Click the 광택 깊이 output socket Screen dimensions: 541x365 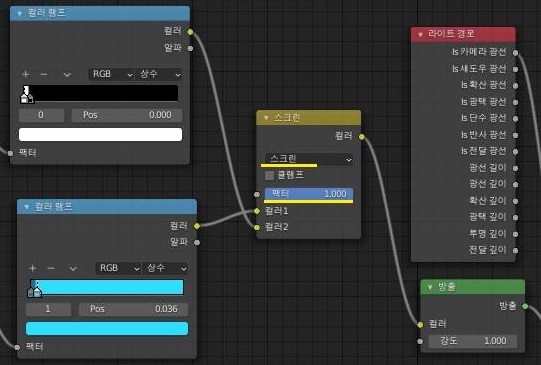(x=515, y=217)
